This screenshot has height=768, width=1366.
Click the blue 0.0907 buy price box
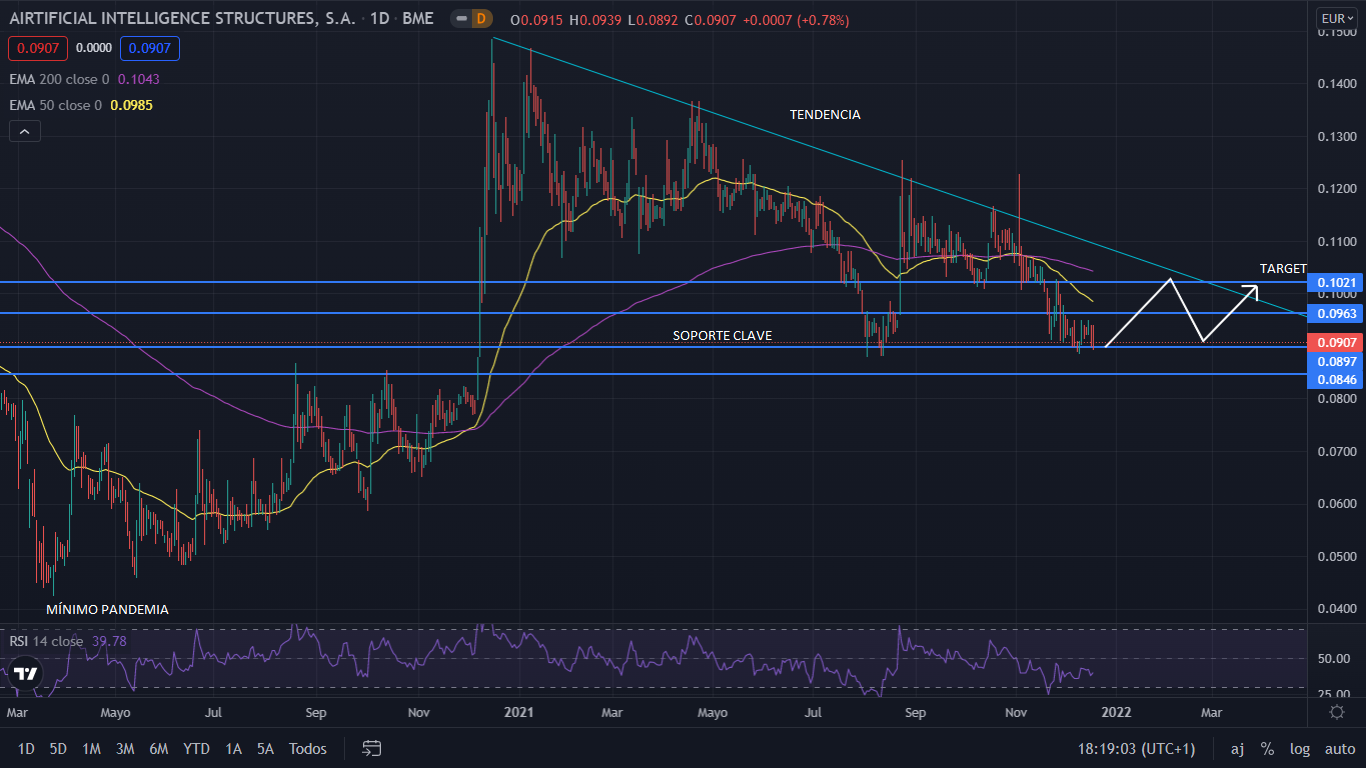147,47
